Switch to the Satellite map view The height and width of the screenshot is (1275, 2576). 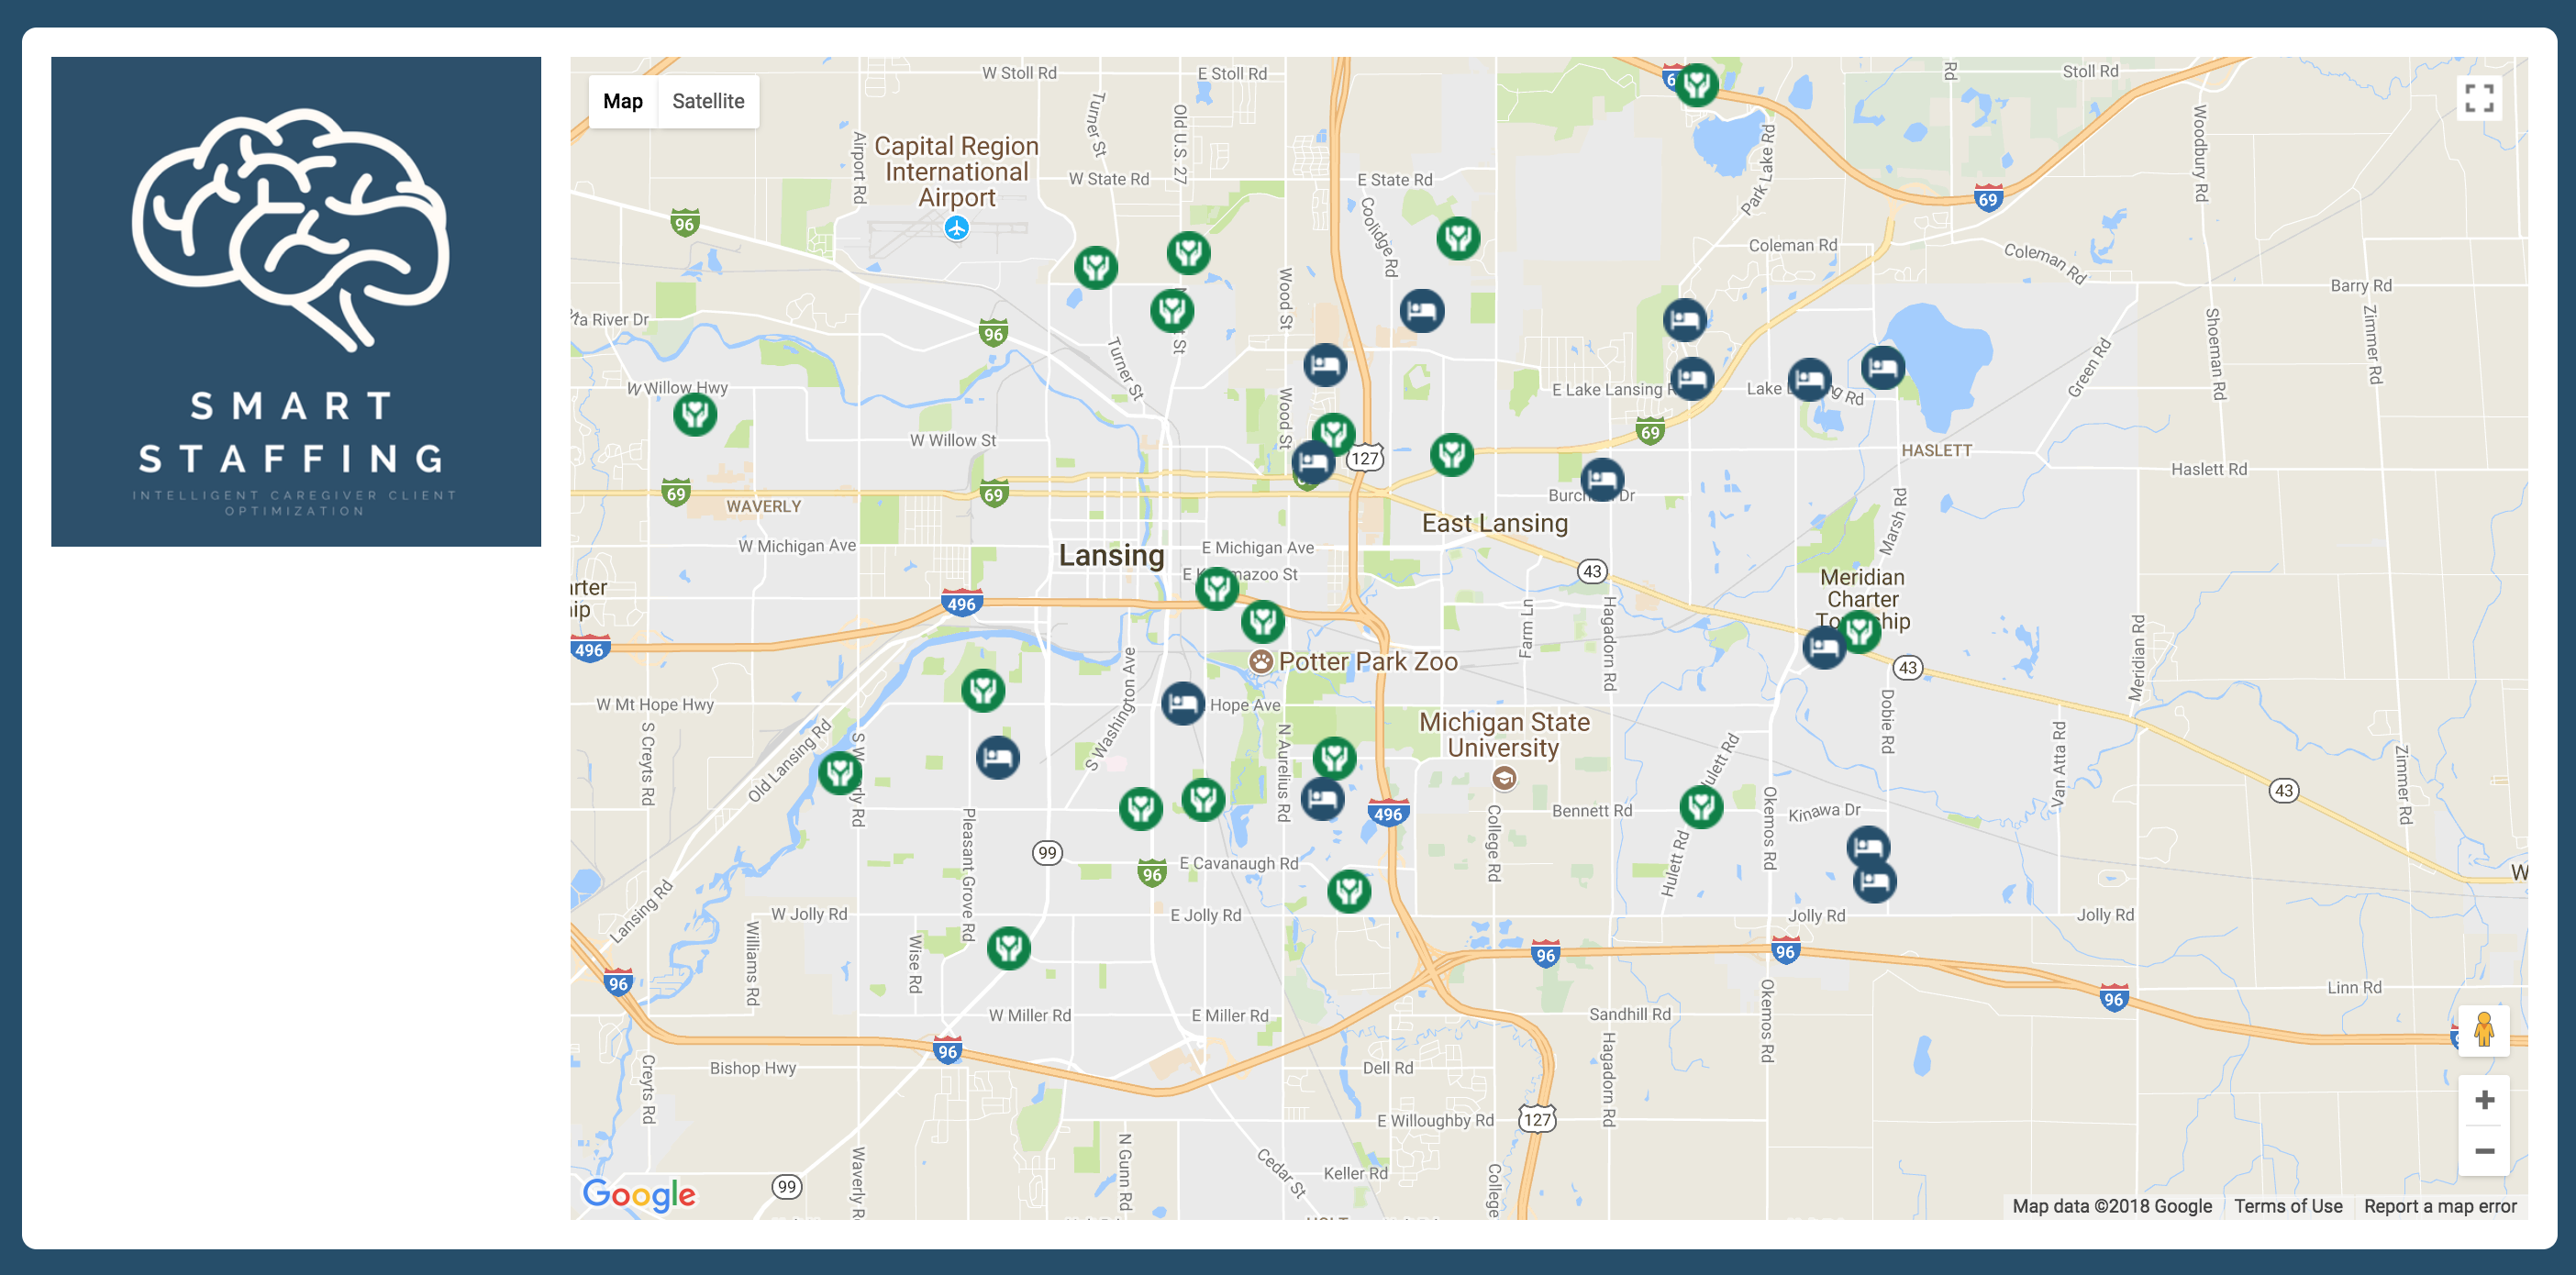(708, 101)
